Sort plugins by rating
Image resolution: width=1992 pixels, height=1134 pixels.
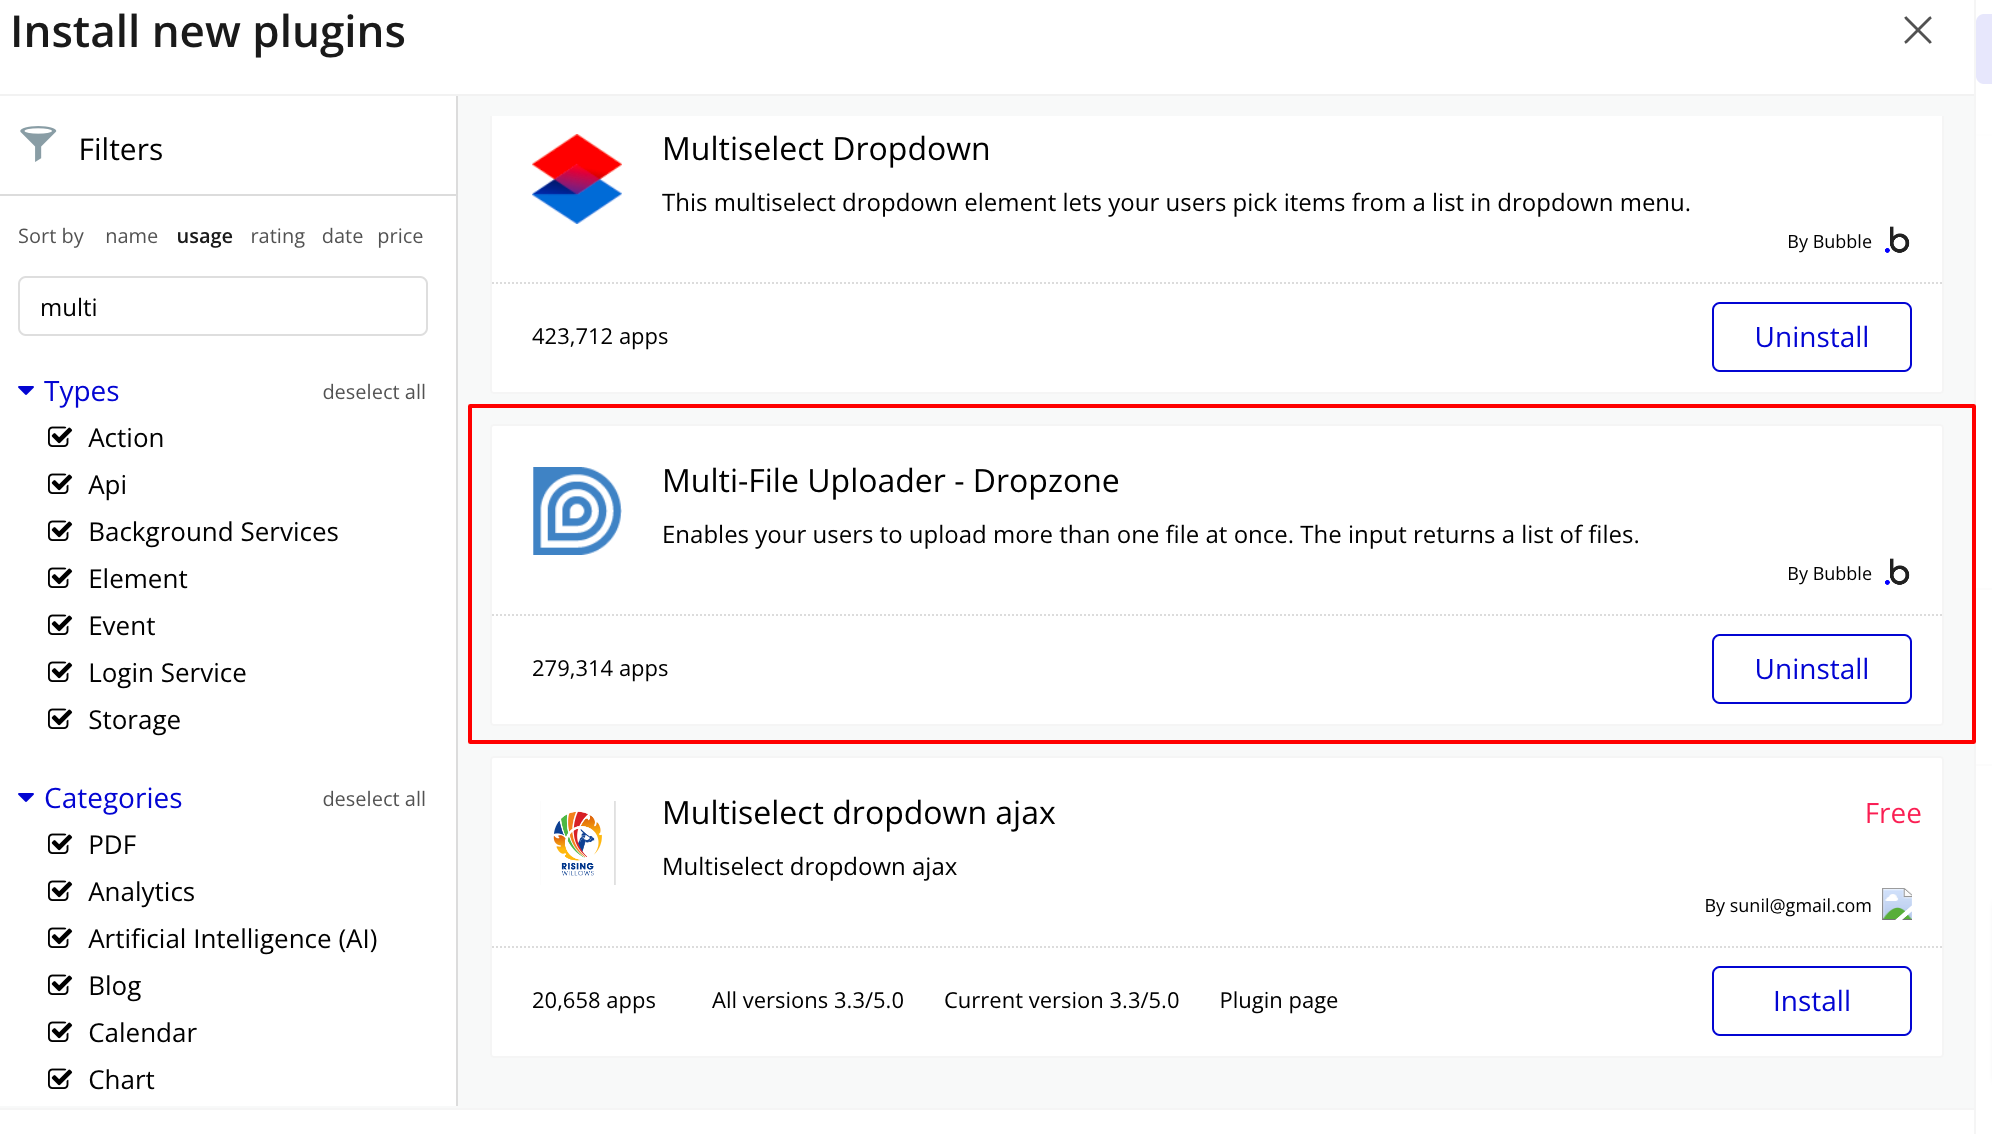pyautogui.click(x=277, y=236)
